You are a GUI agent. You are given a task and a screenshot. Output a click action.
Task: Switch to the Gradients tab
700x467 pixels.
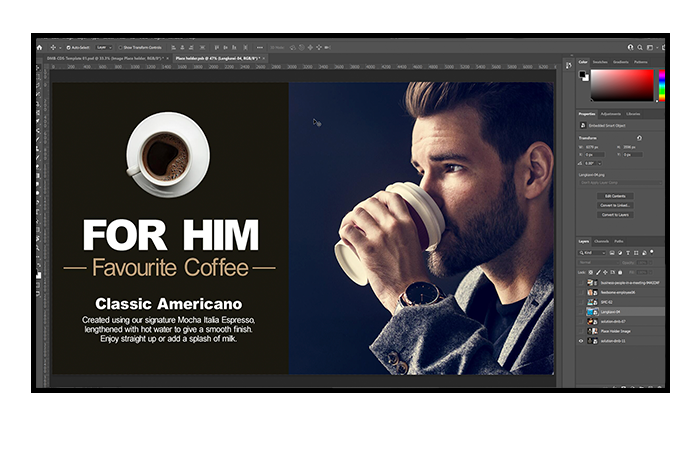coord(621,62)
